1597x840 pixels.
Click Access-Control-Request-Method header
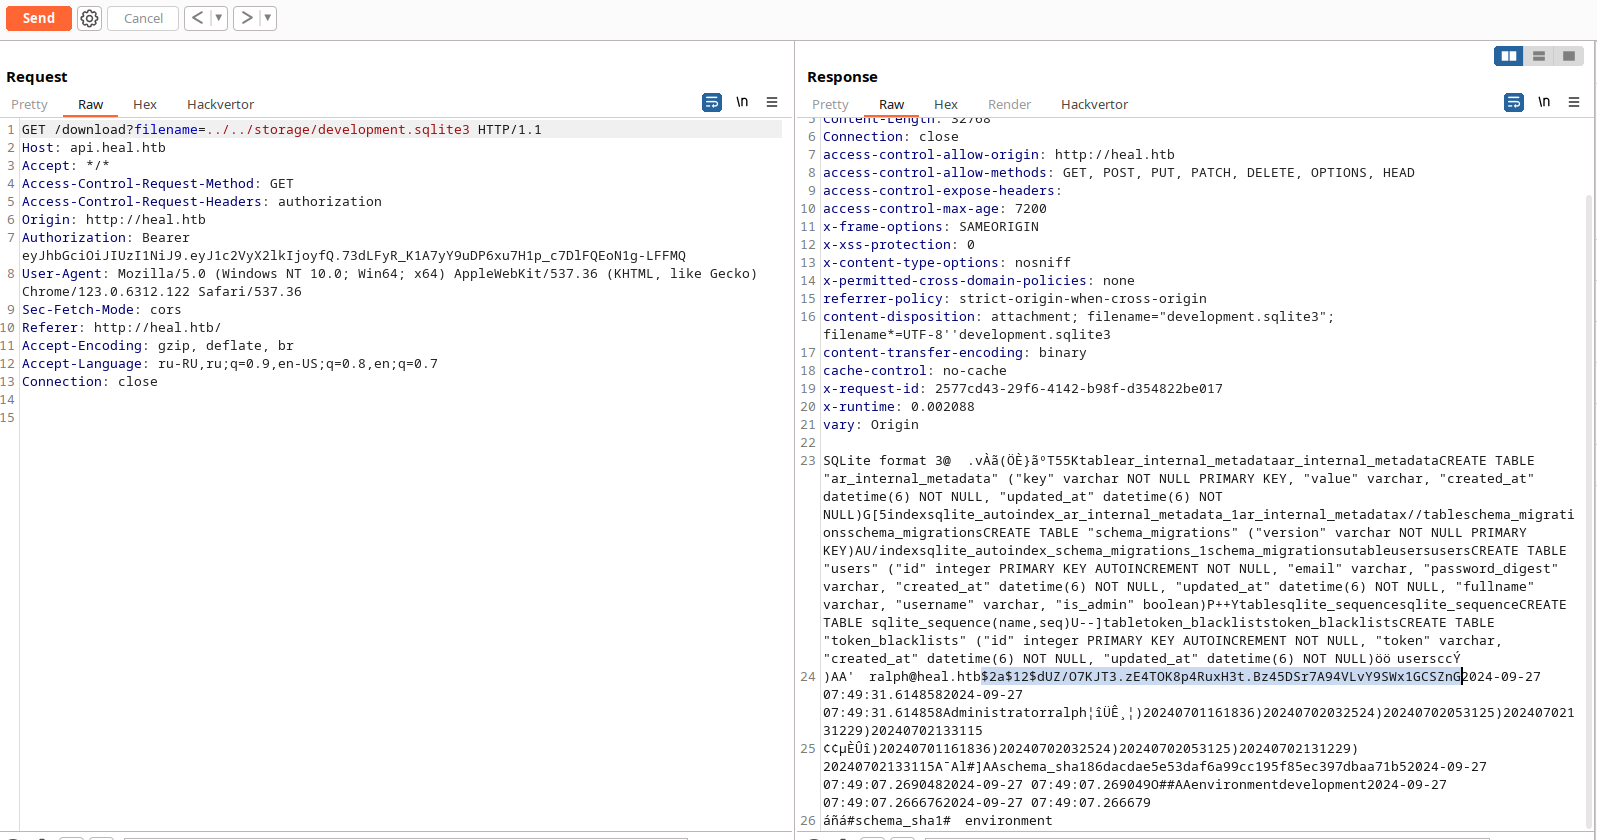point(158,184)
